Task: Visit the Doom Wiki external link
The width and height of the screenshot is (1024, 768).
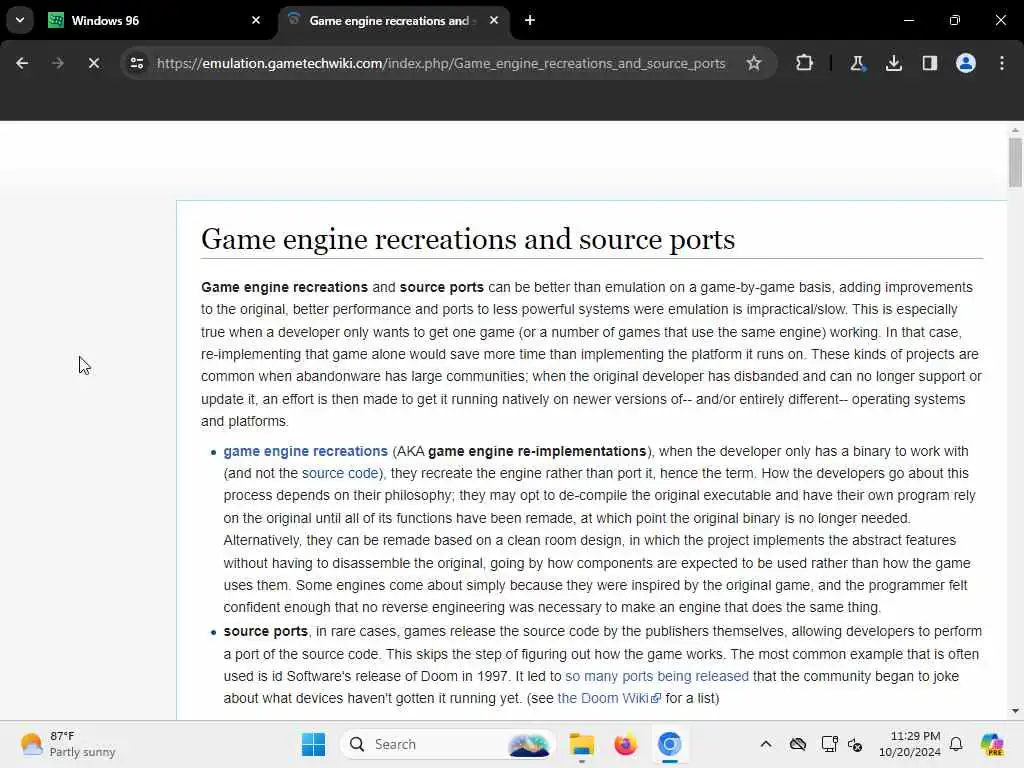Action: pos(609,699)
